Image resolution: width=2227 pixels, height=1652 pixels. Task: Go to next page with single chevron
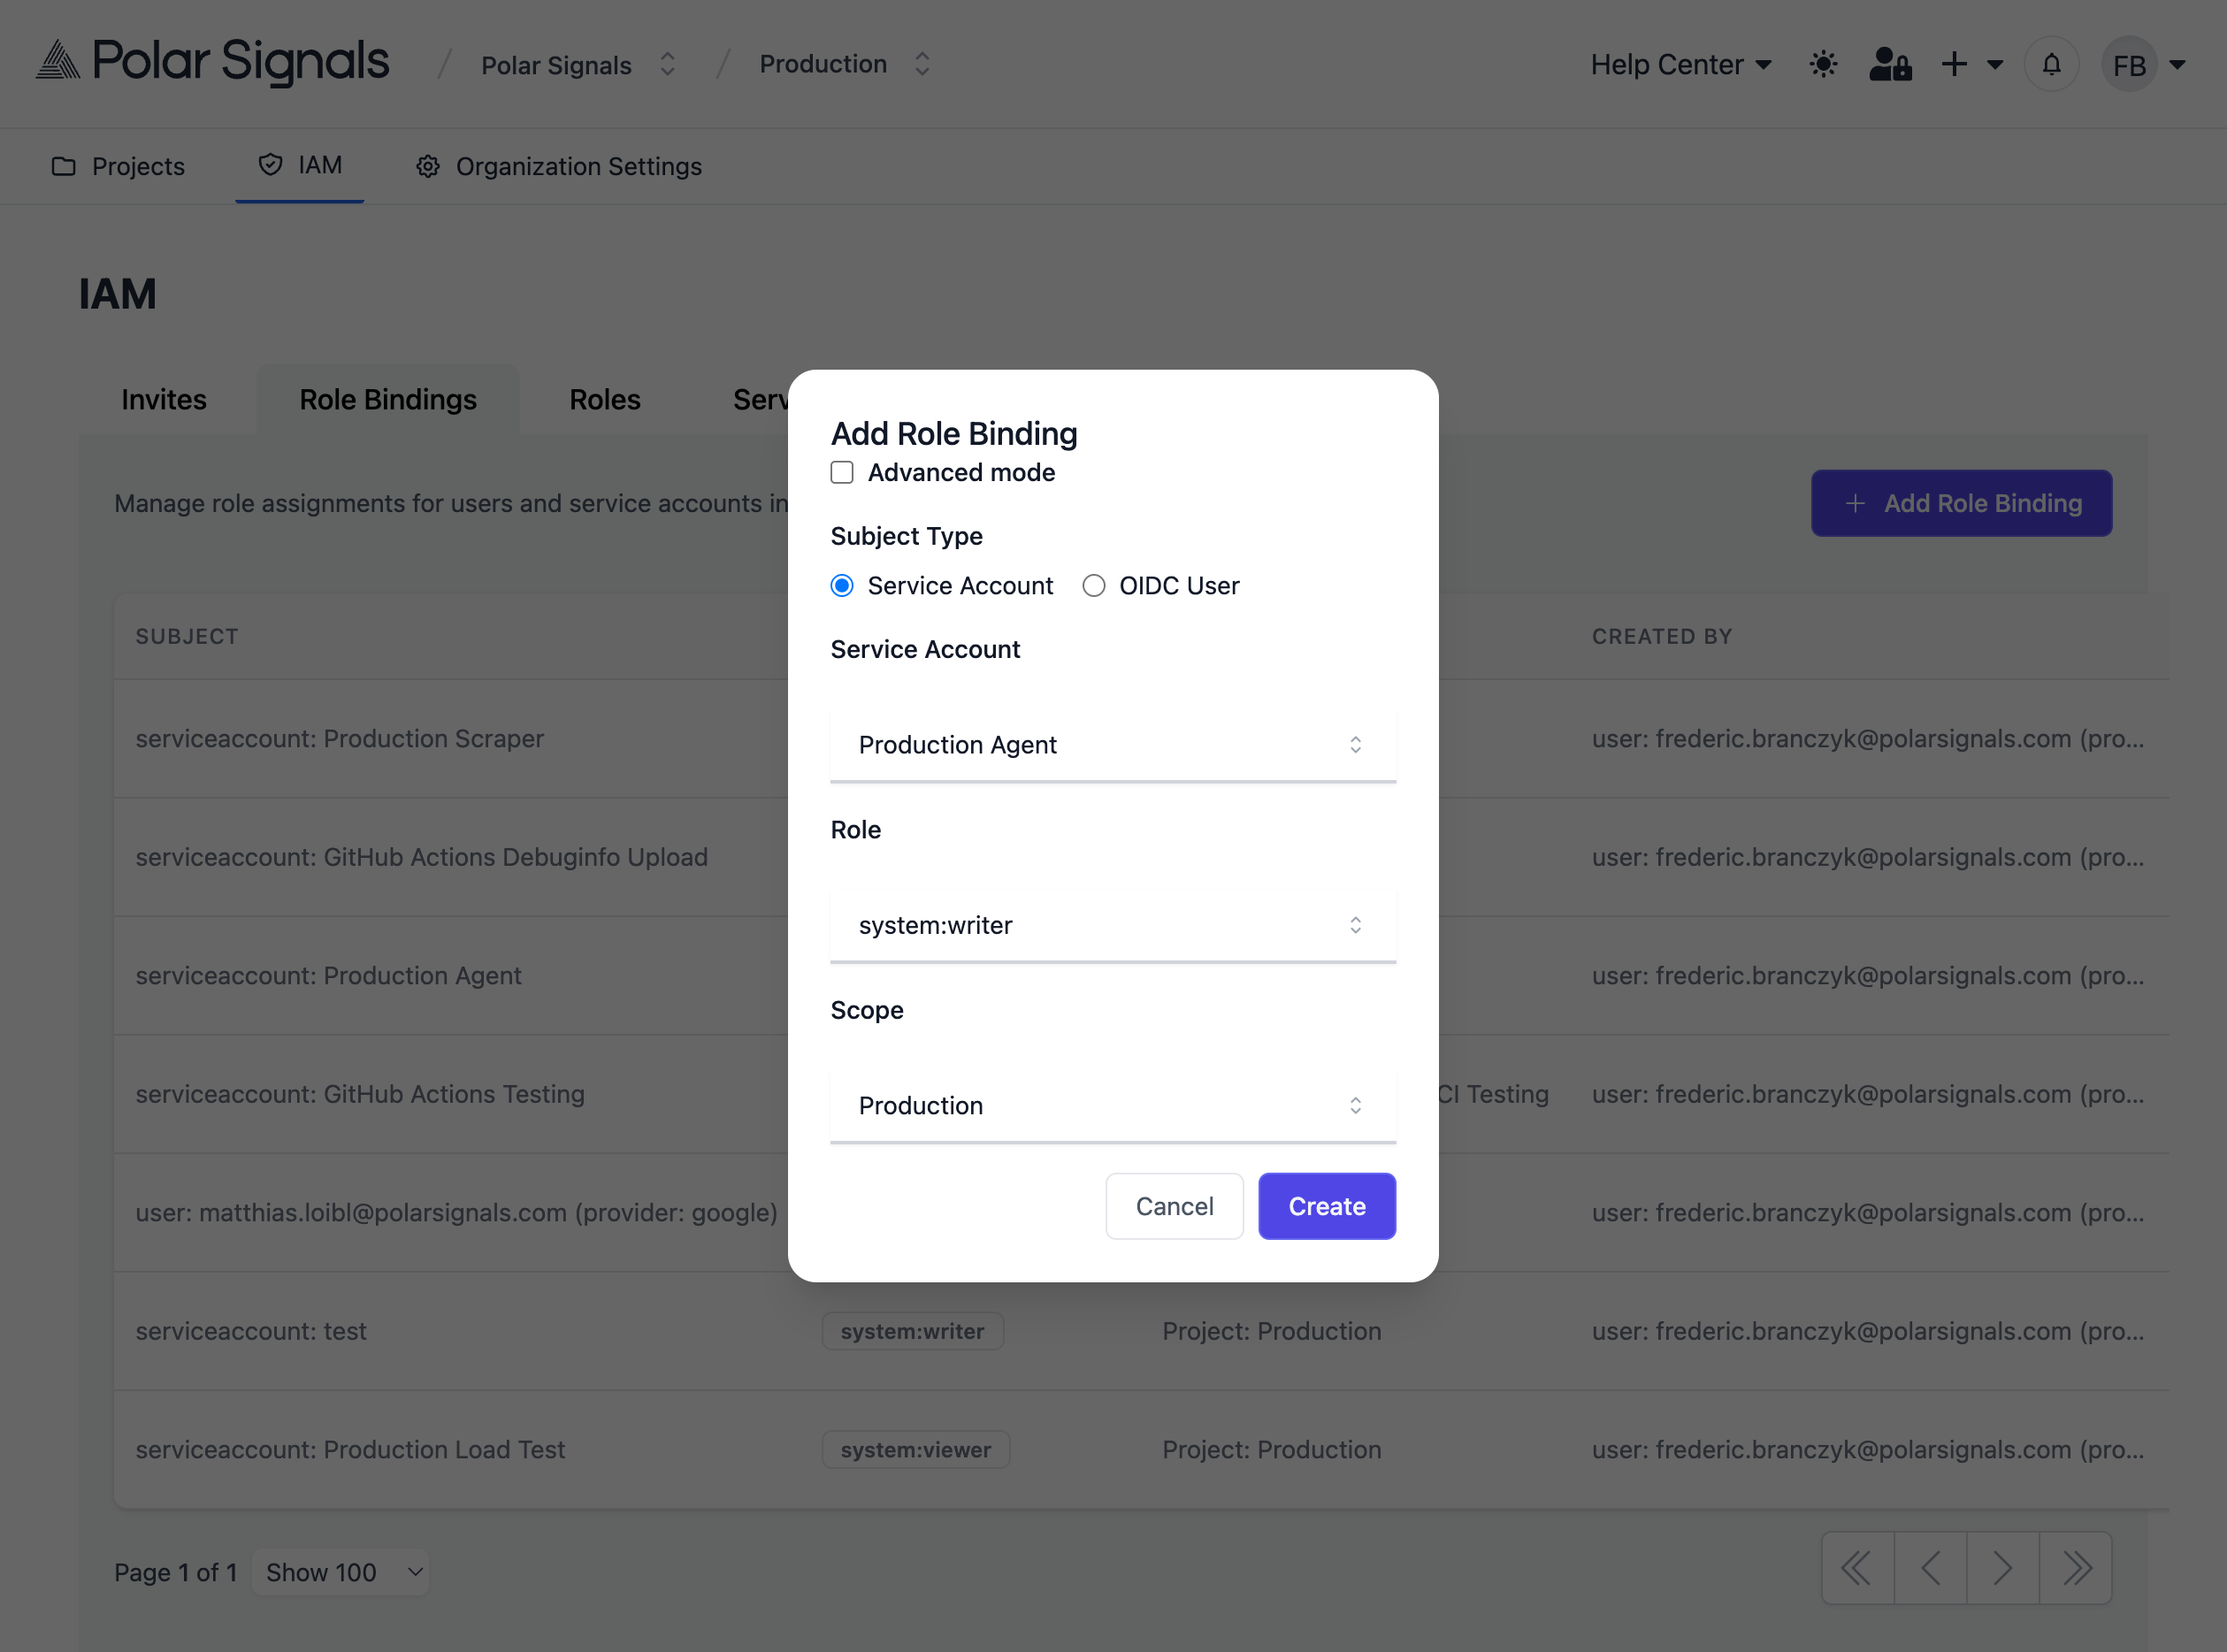2002,1567
